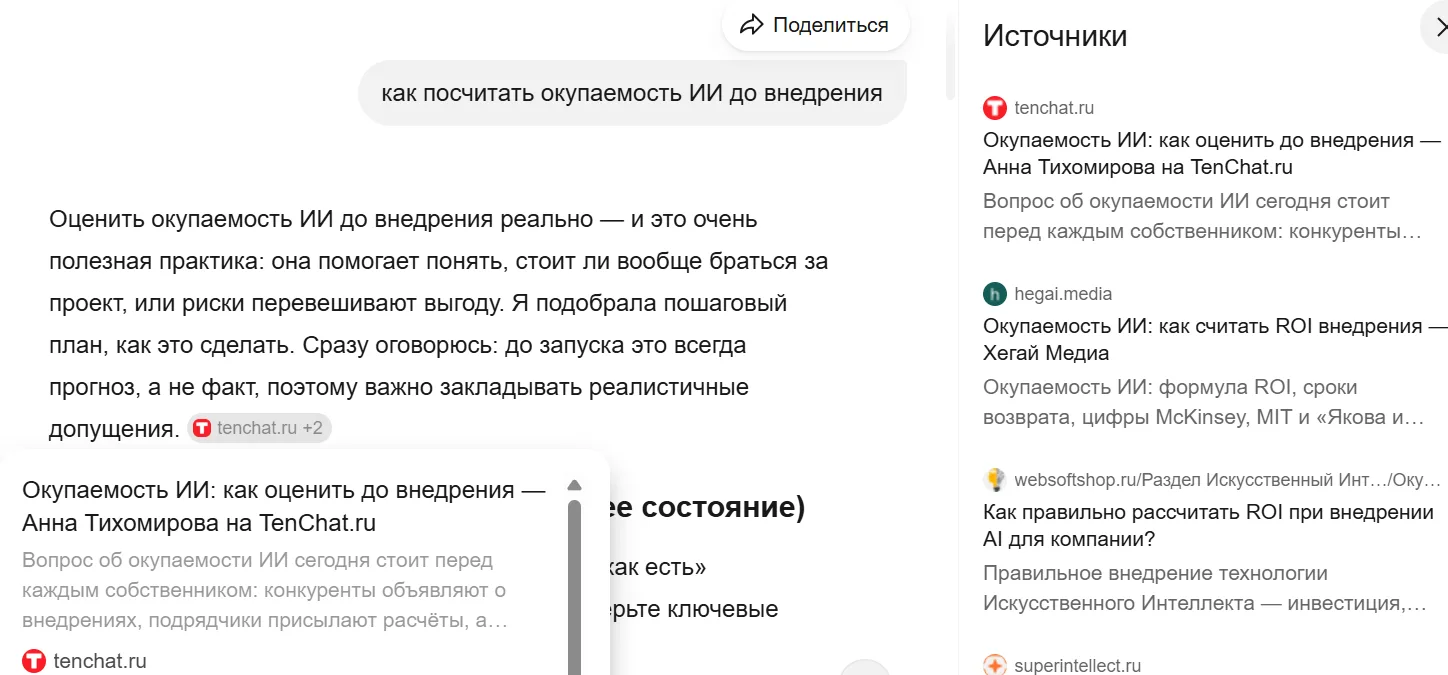Close the Источники sources panel
This screenshot has width=1448, height=675.
pos(1439,27)
